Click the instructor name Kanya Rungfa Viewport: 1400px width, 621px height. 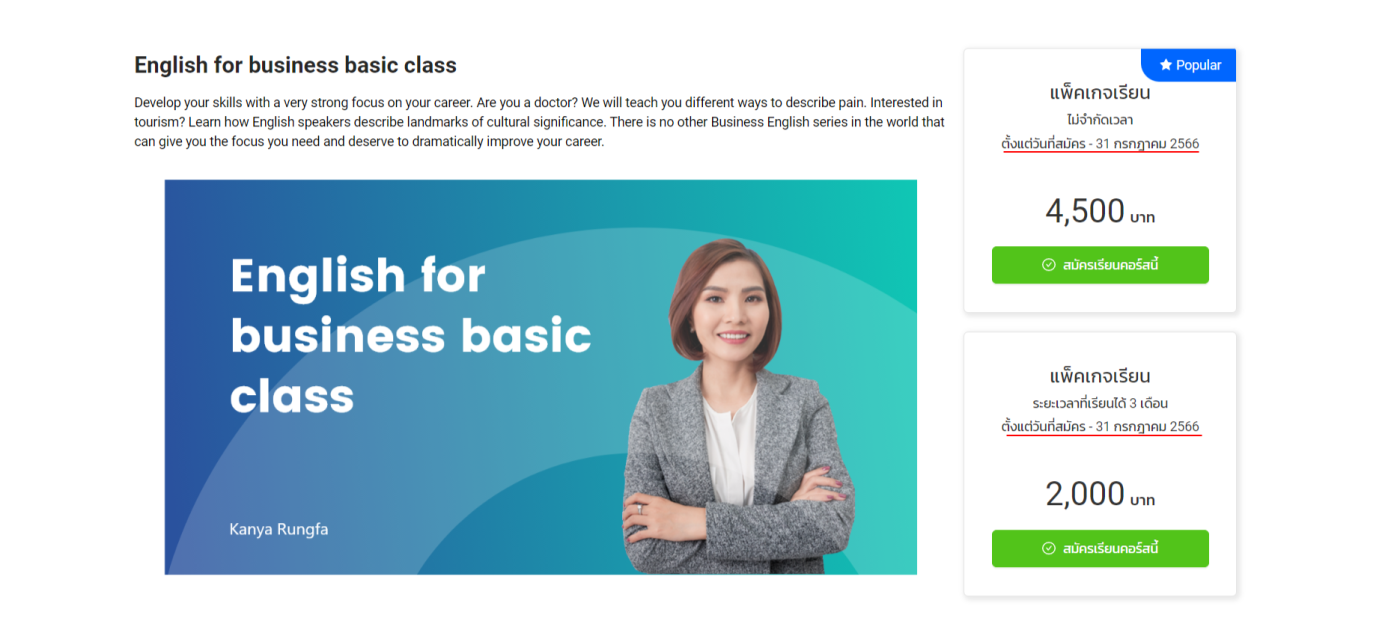click(x=279, y=529)
